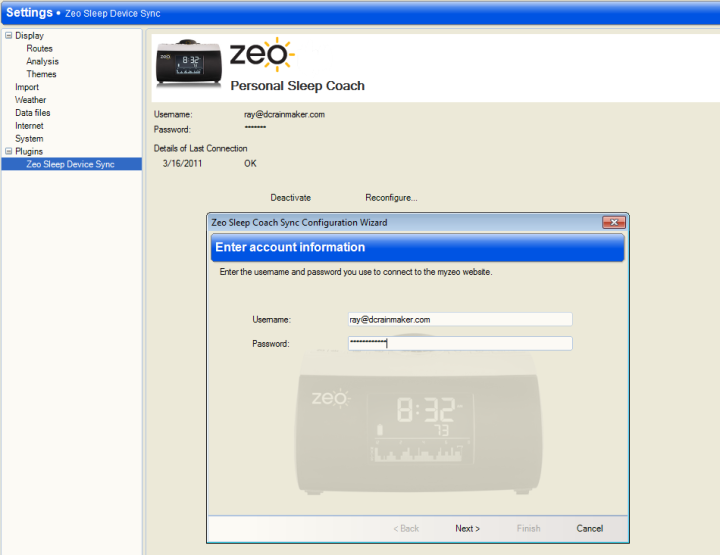720x555 pixels.
Task: Click the Zeo clock product image
Action: tap(189, 63)
